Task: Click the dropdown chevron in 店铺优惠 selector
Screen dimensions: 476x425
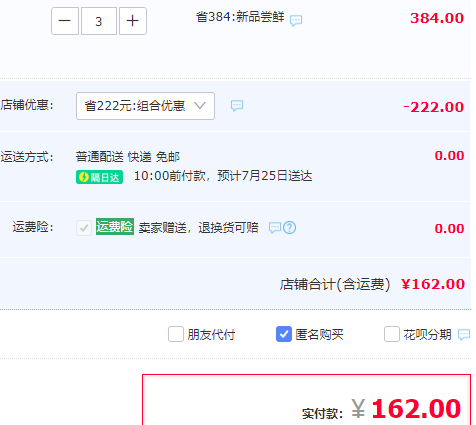Action: pyautogui.click(x=200, y=106)
